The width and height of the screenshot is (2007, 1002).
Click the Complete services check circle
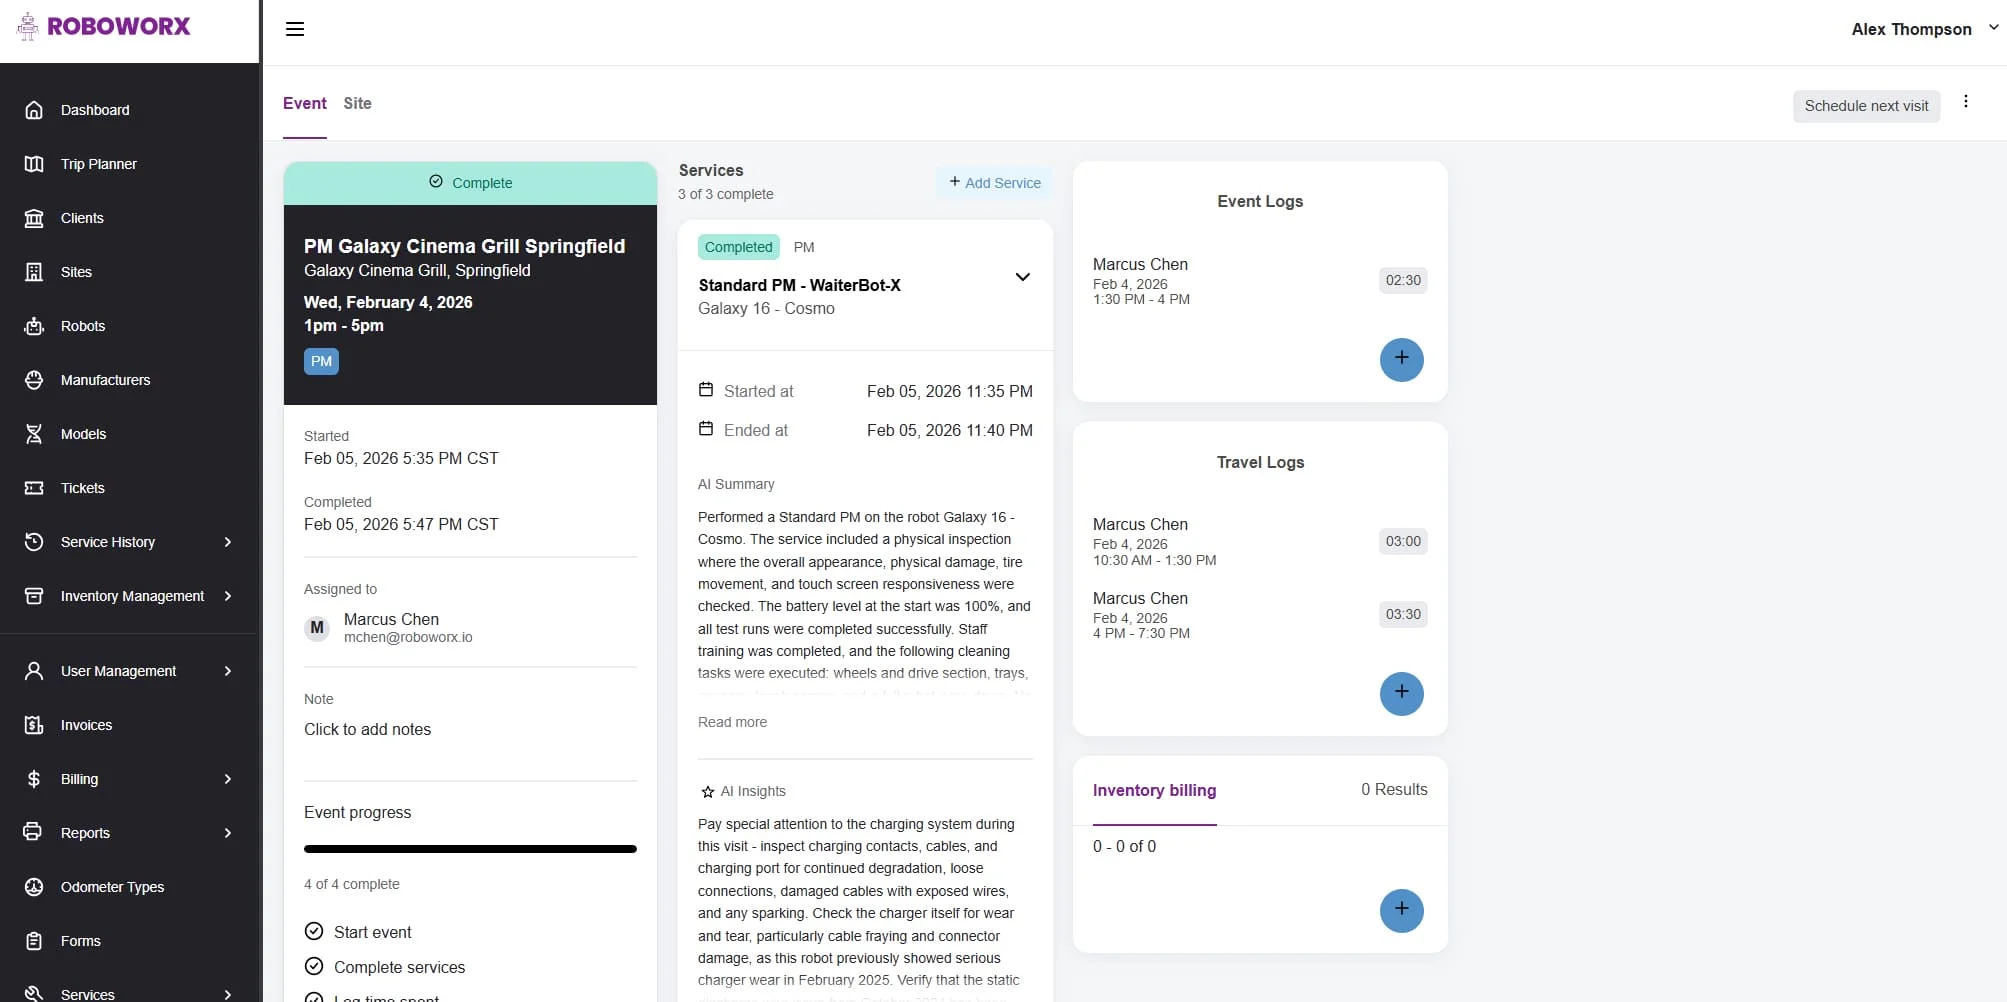(x=314, y=967)
